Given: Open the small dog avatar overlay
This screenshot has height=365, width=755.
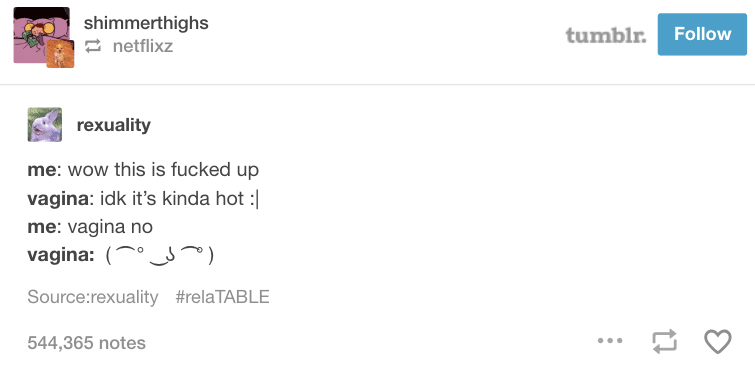Looking at the screenshot, I should pos(60,53).
